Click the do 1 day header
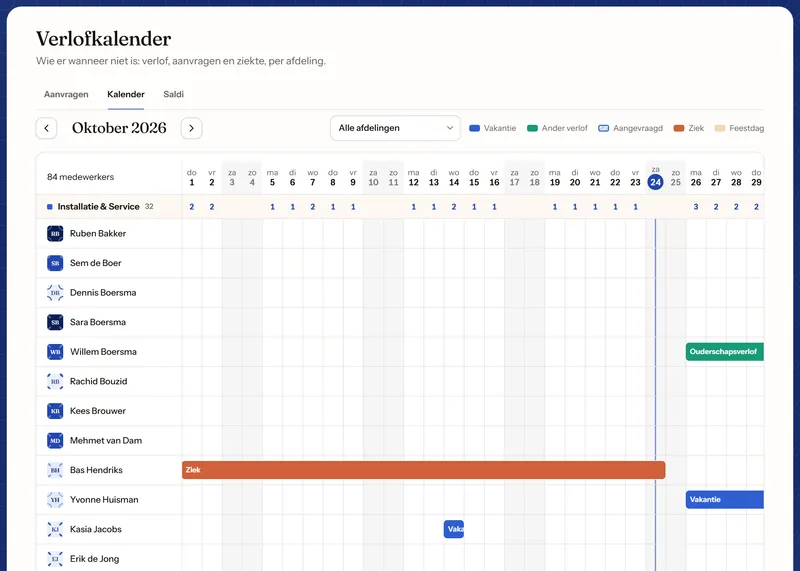This screenshot has width=800, height=571. [192, 178]
